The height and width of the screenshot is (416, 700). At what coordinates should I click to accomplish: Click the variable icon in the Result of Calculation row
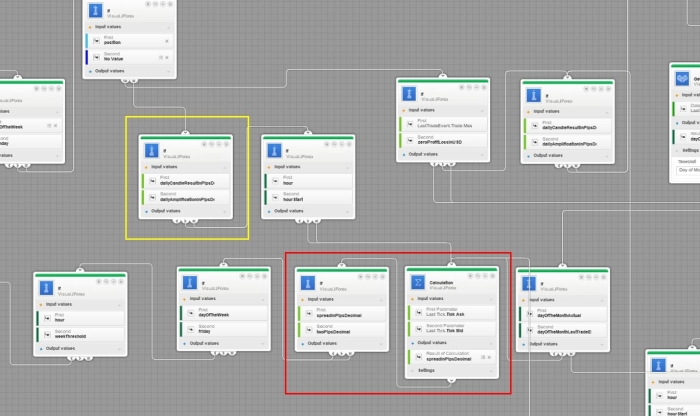[419, 357]
